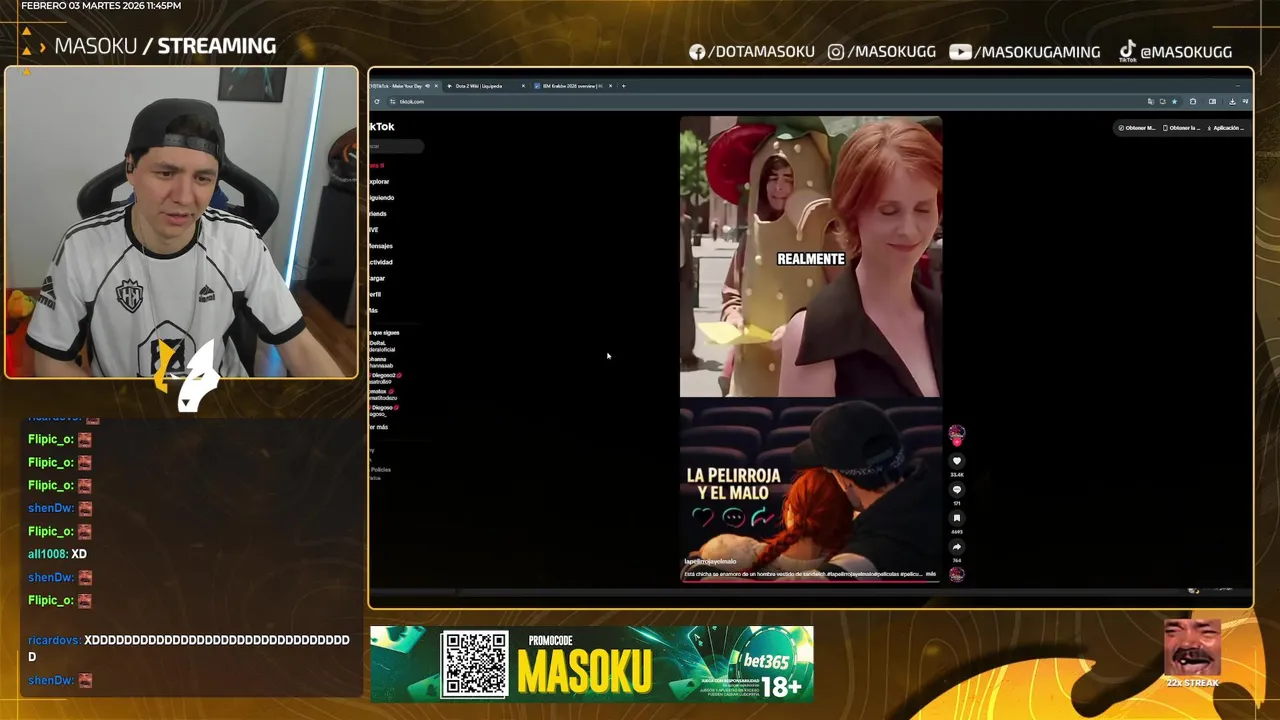
Task: Open the media control icon in toolbar
Action: tap(1245, 101)
